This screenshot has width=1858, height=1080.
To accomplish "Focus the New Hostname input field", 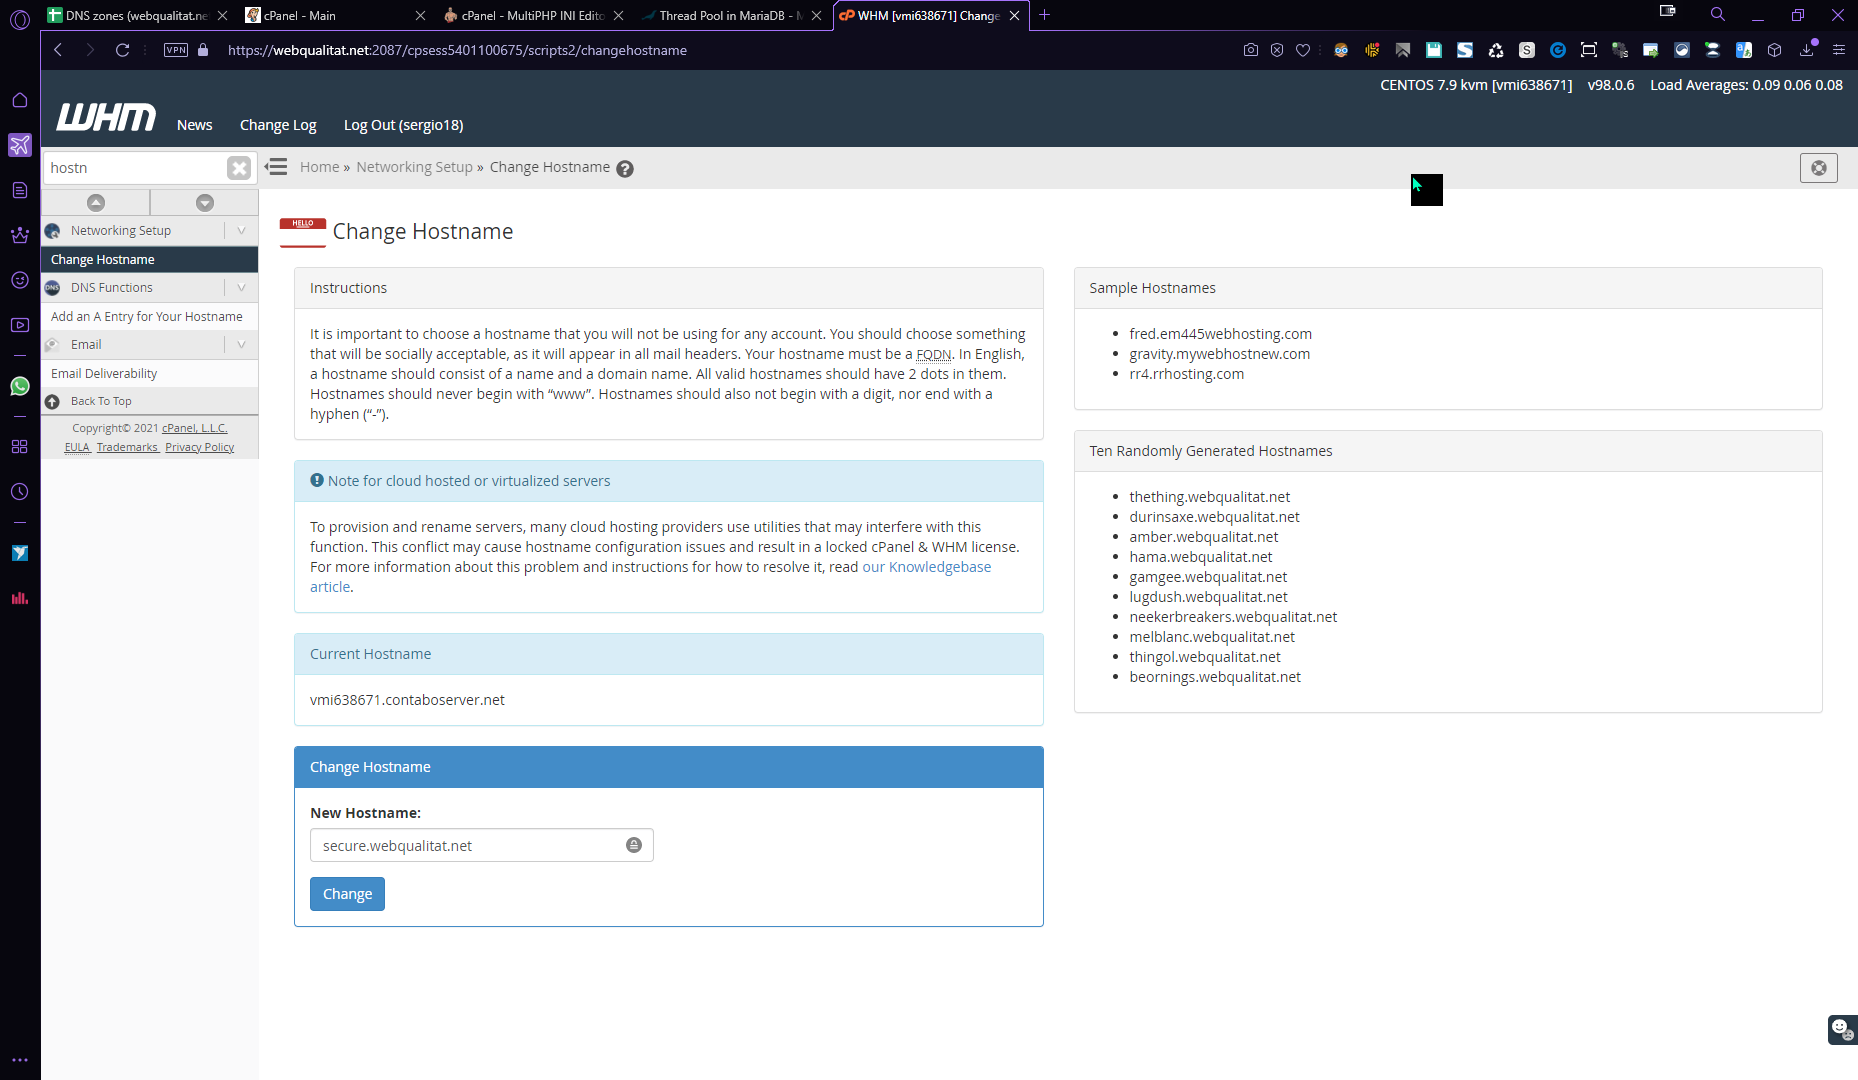I will tap(482, 846).
